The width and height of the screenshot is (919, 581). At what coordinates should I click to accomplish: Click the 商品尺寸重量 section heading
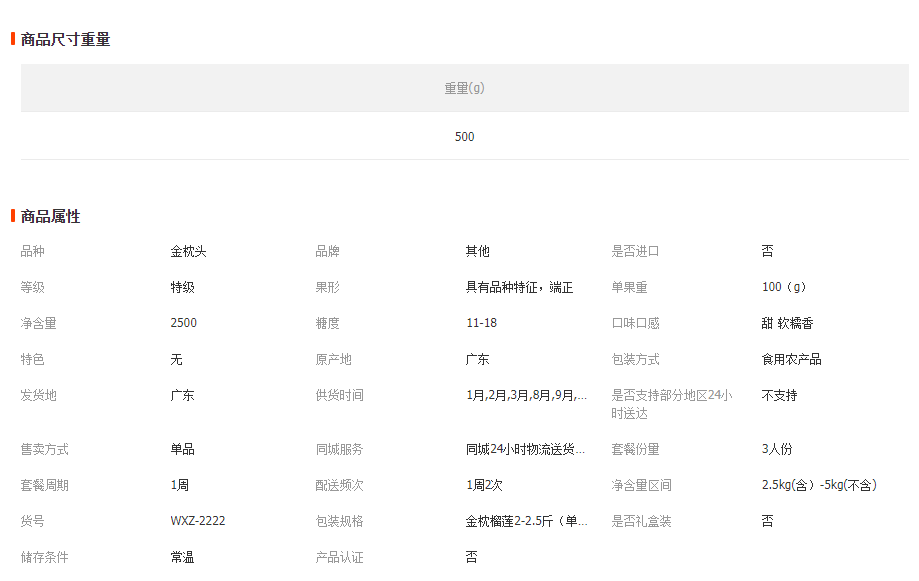[x=65, y=39]
